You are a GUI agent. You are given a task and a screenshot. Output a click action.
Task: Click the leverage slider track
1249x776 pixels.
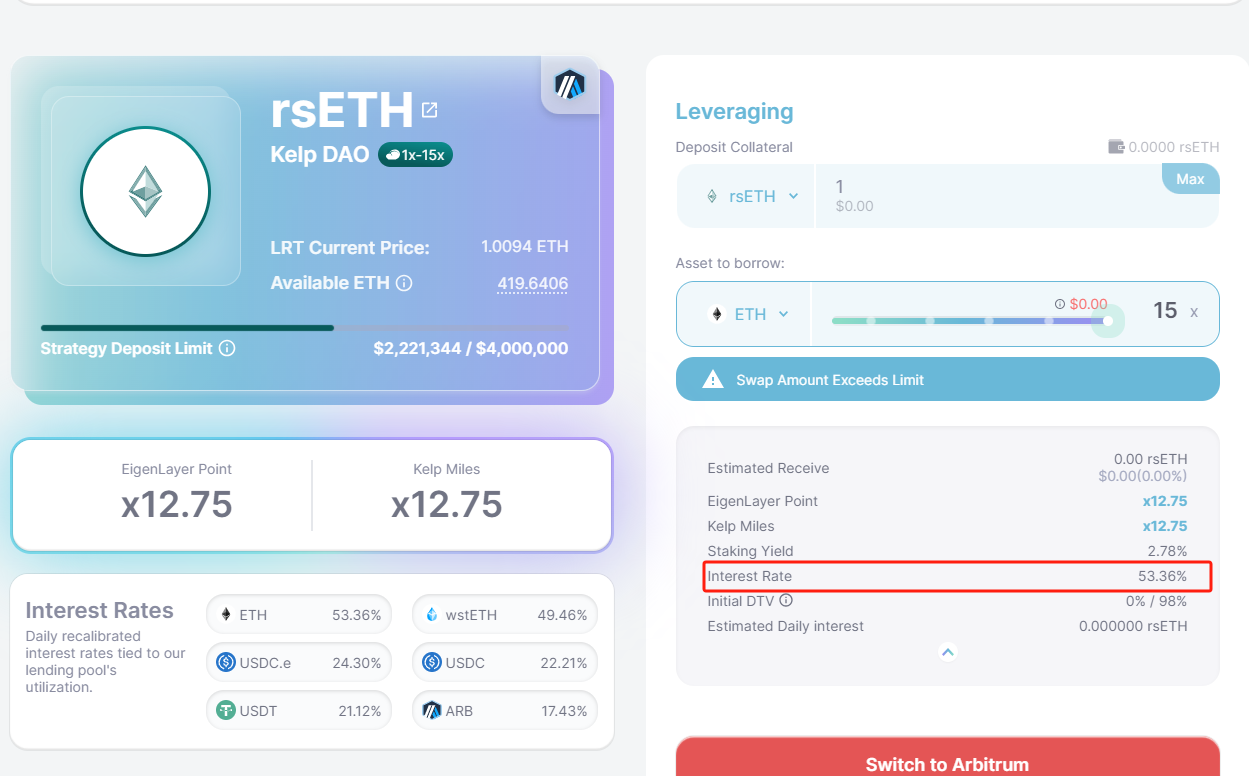[x=970, y=321]
